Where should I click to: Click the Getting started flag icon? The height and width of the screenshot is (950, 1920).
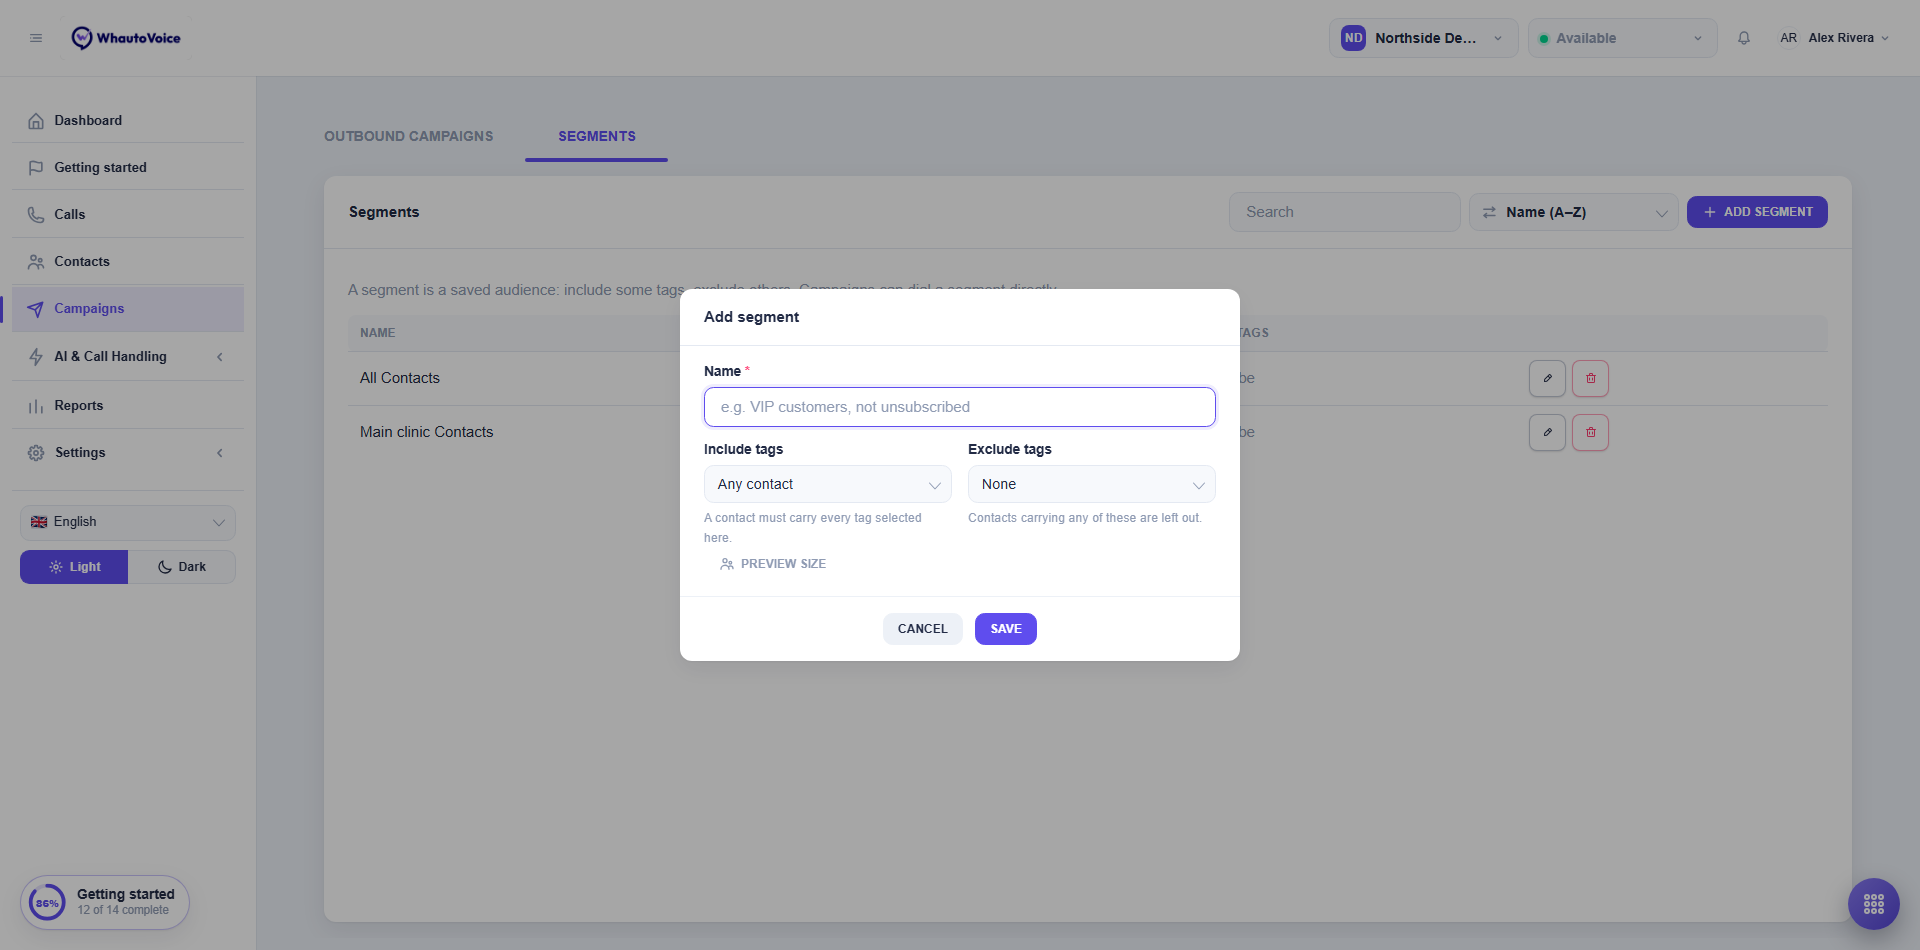(x=36, y=168)
